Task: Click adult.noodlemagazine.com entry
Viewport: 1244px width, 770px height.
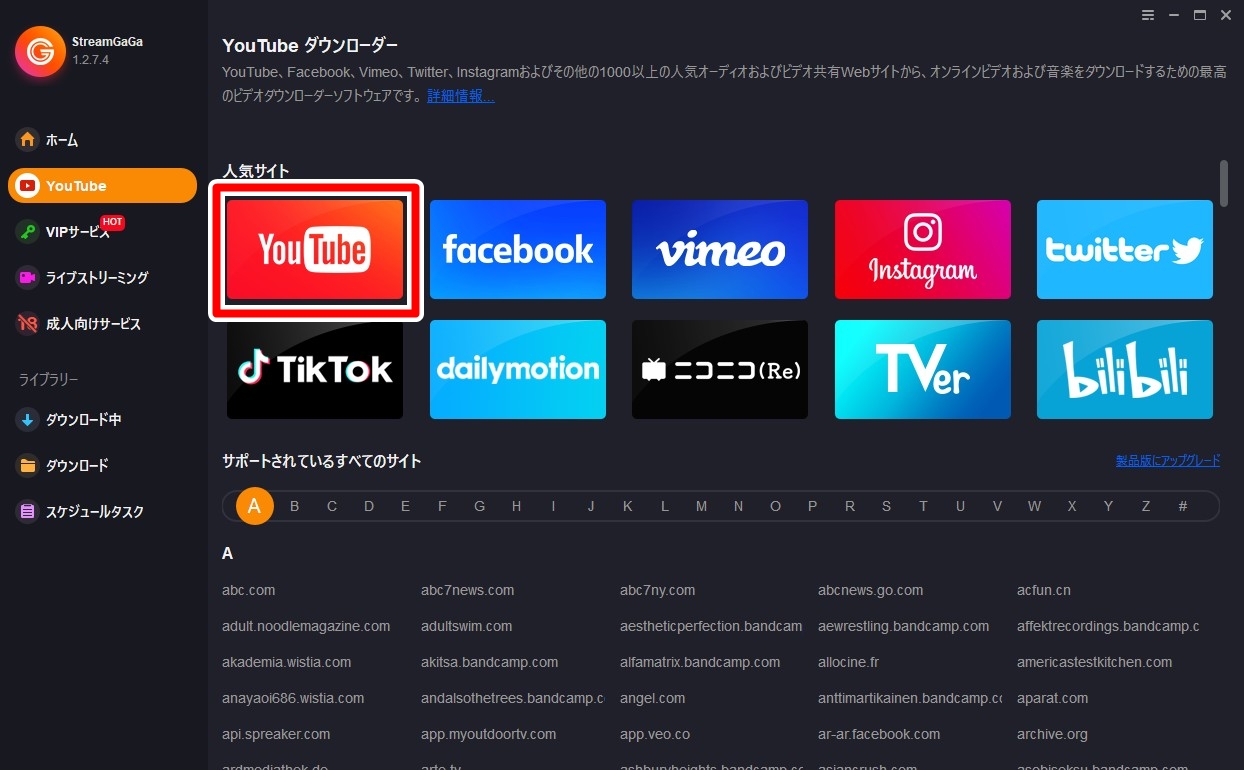Action: [306, 626]
